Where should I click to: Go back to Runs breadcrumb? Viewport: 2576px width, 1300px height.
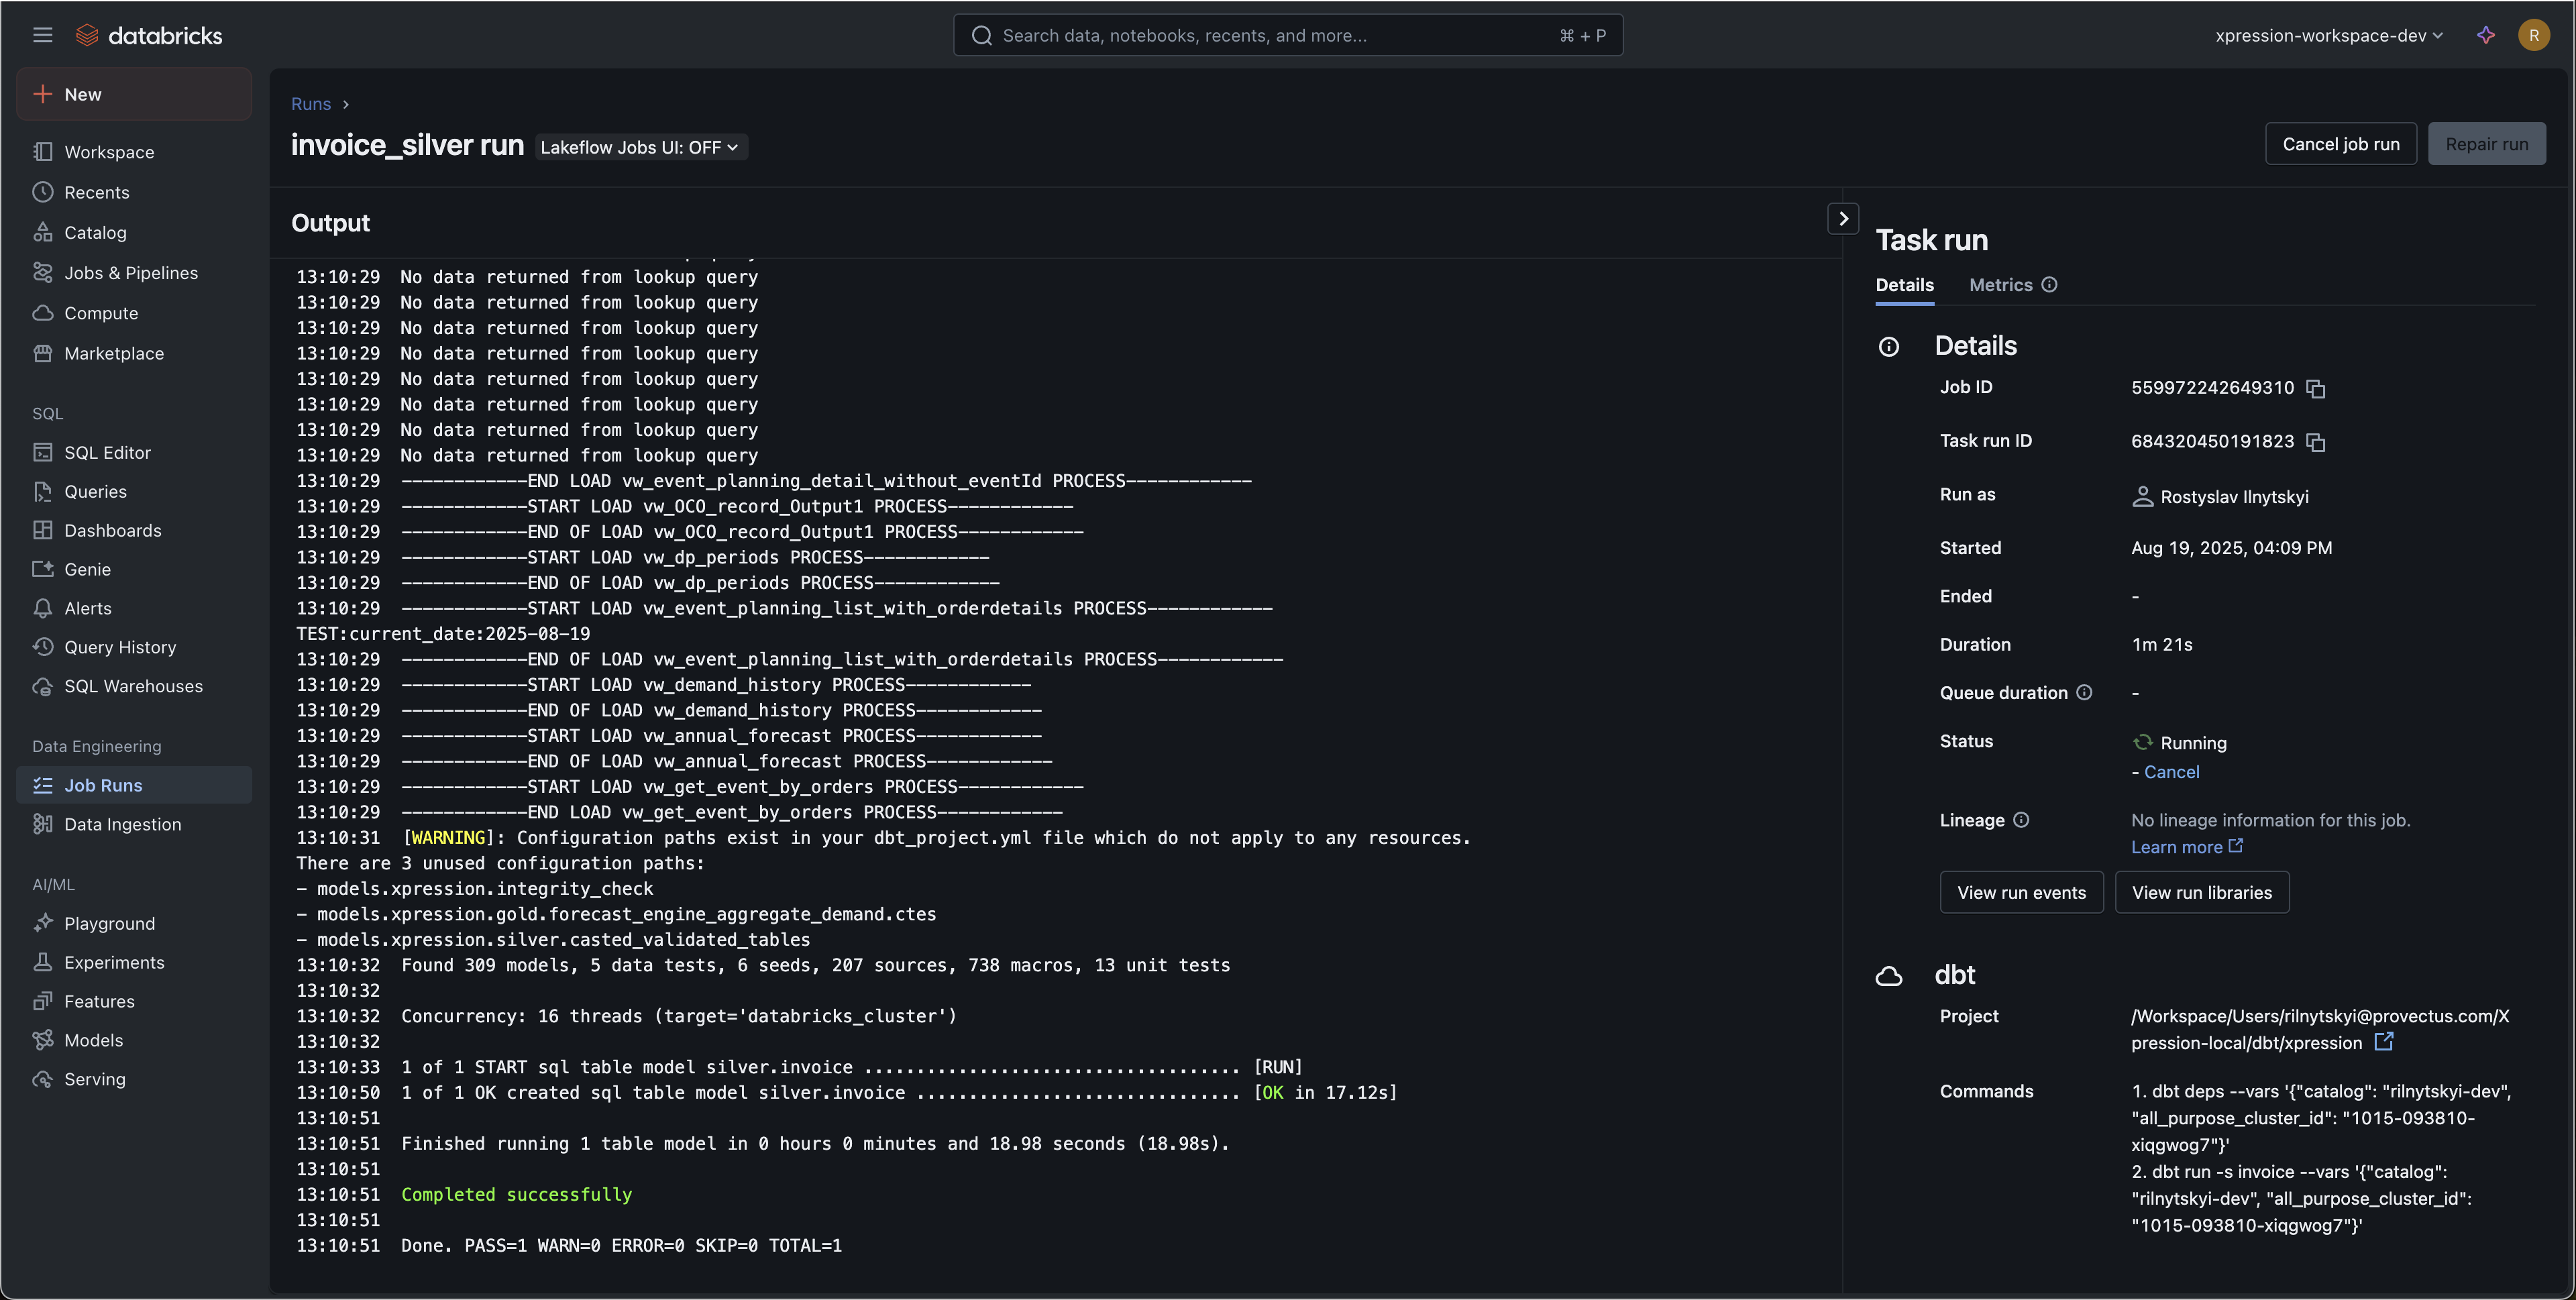point(311,104)
